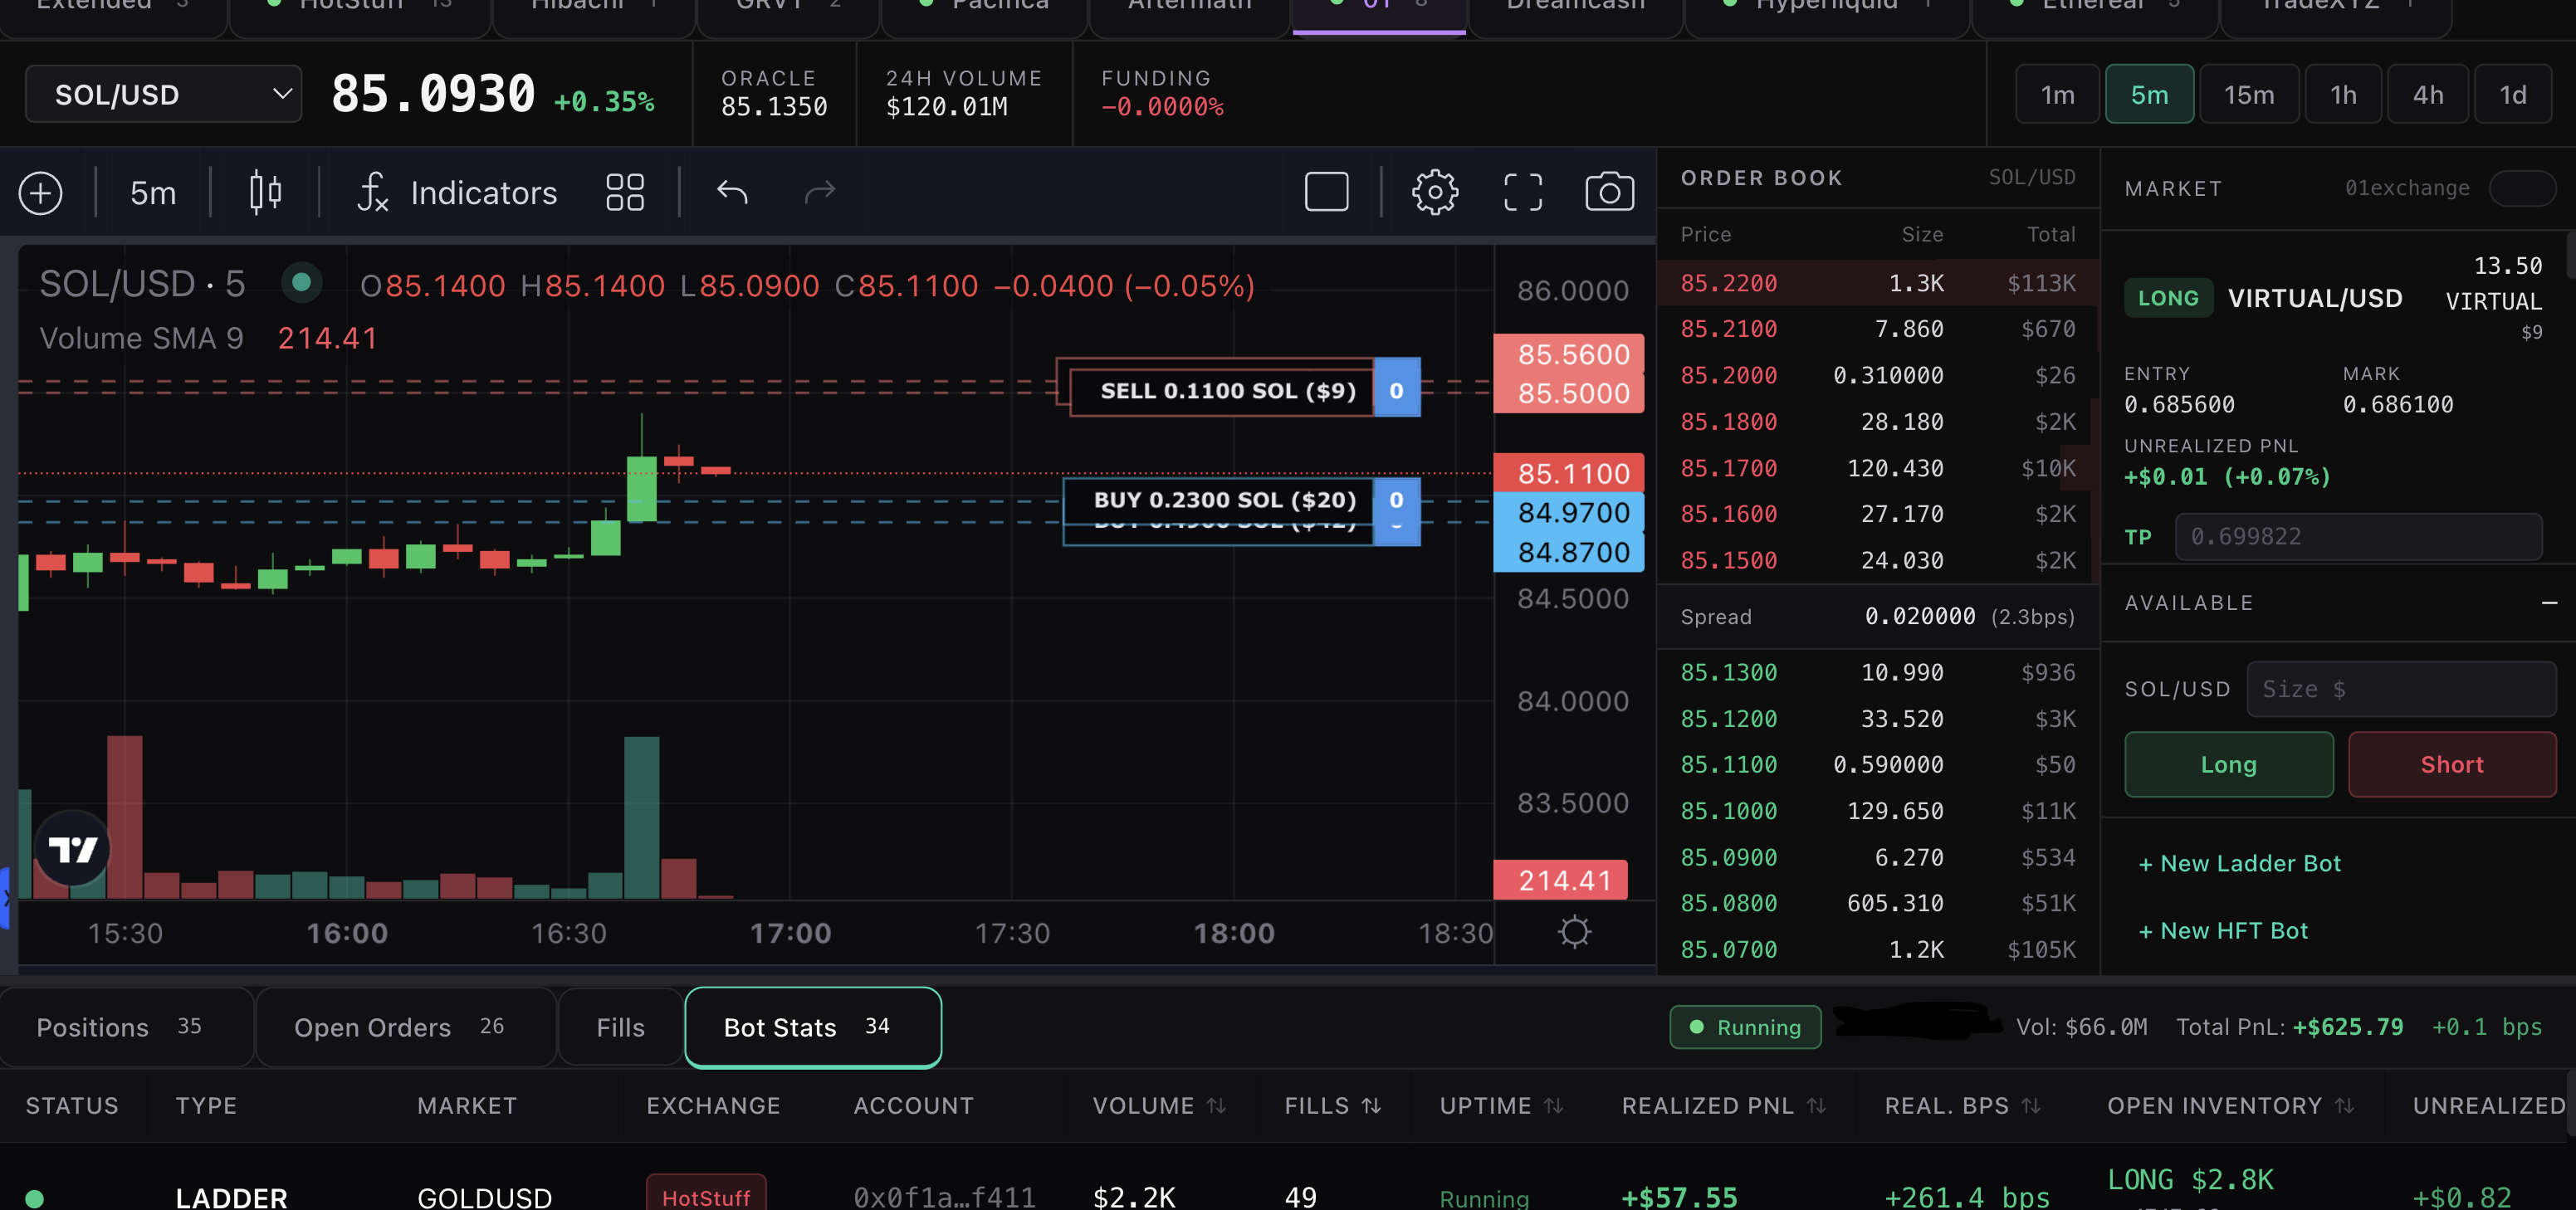Screen dimensions: 2576x1210
Task: Click the GOLDUSD market cell
Action: click(x=484, y=1197)
